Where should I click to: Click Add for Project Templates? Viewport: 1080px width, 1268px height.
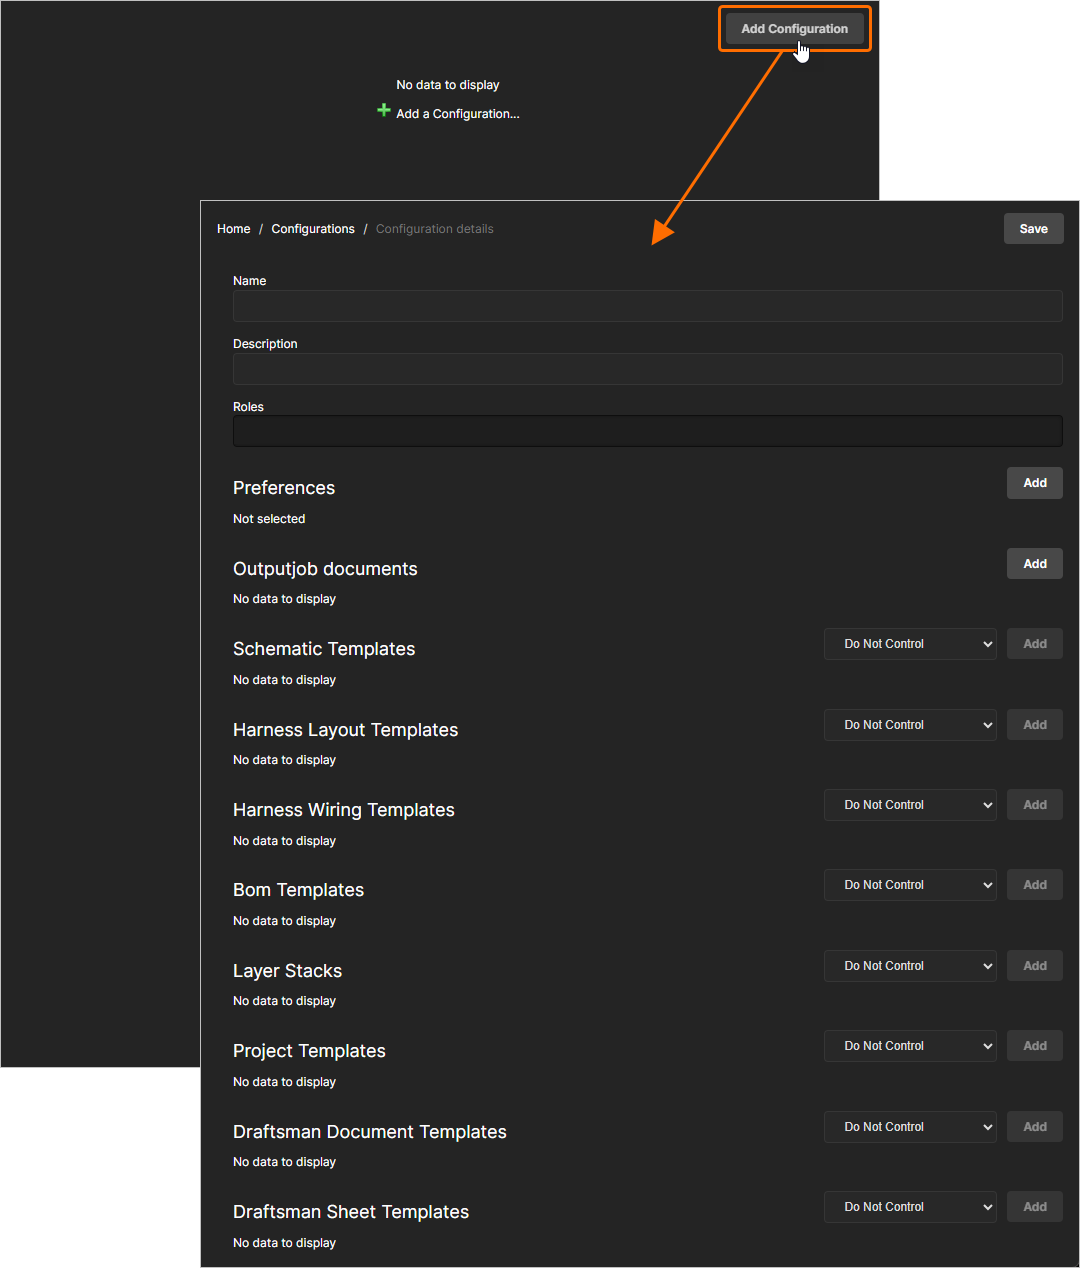point(1035,1046)
